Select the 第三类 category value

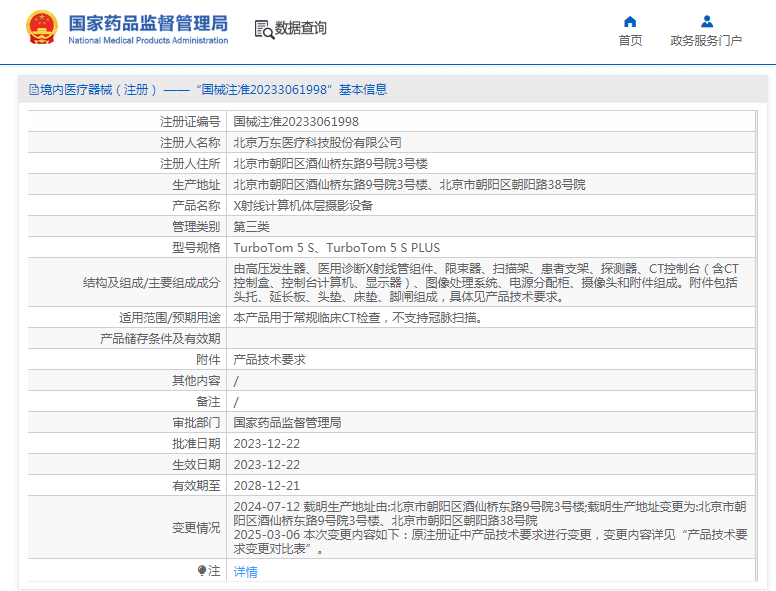[251, 227]
